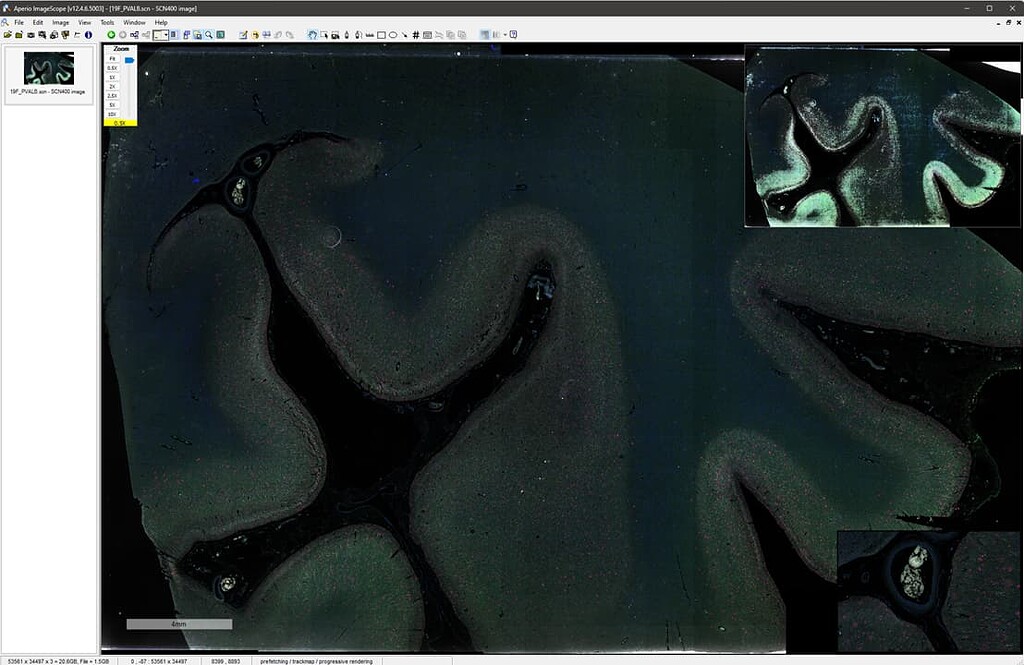
Task: Select the rectangle annotation tool
Action: point(381,34)
